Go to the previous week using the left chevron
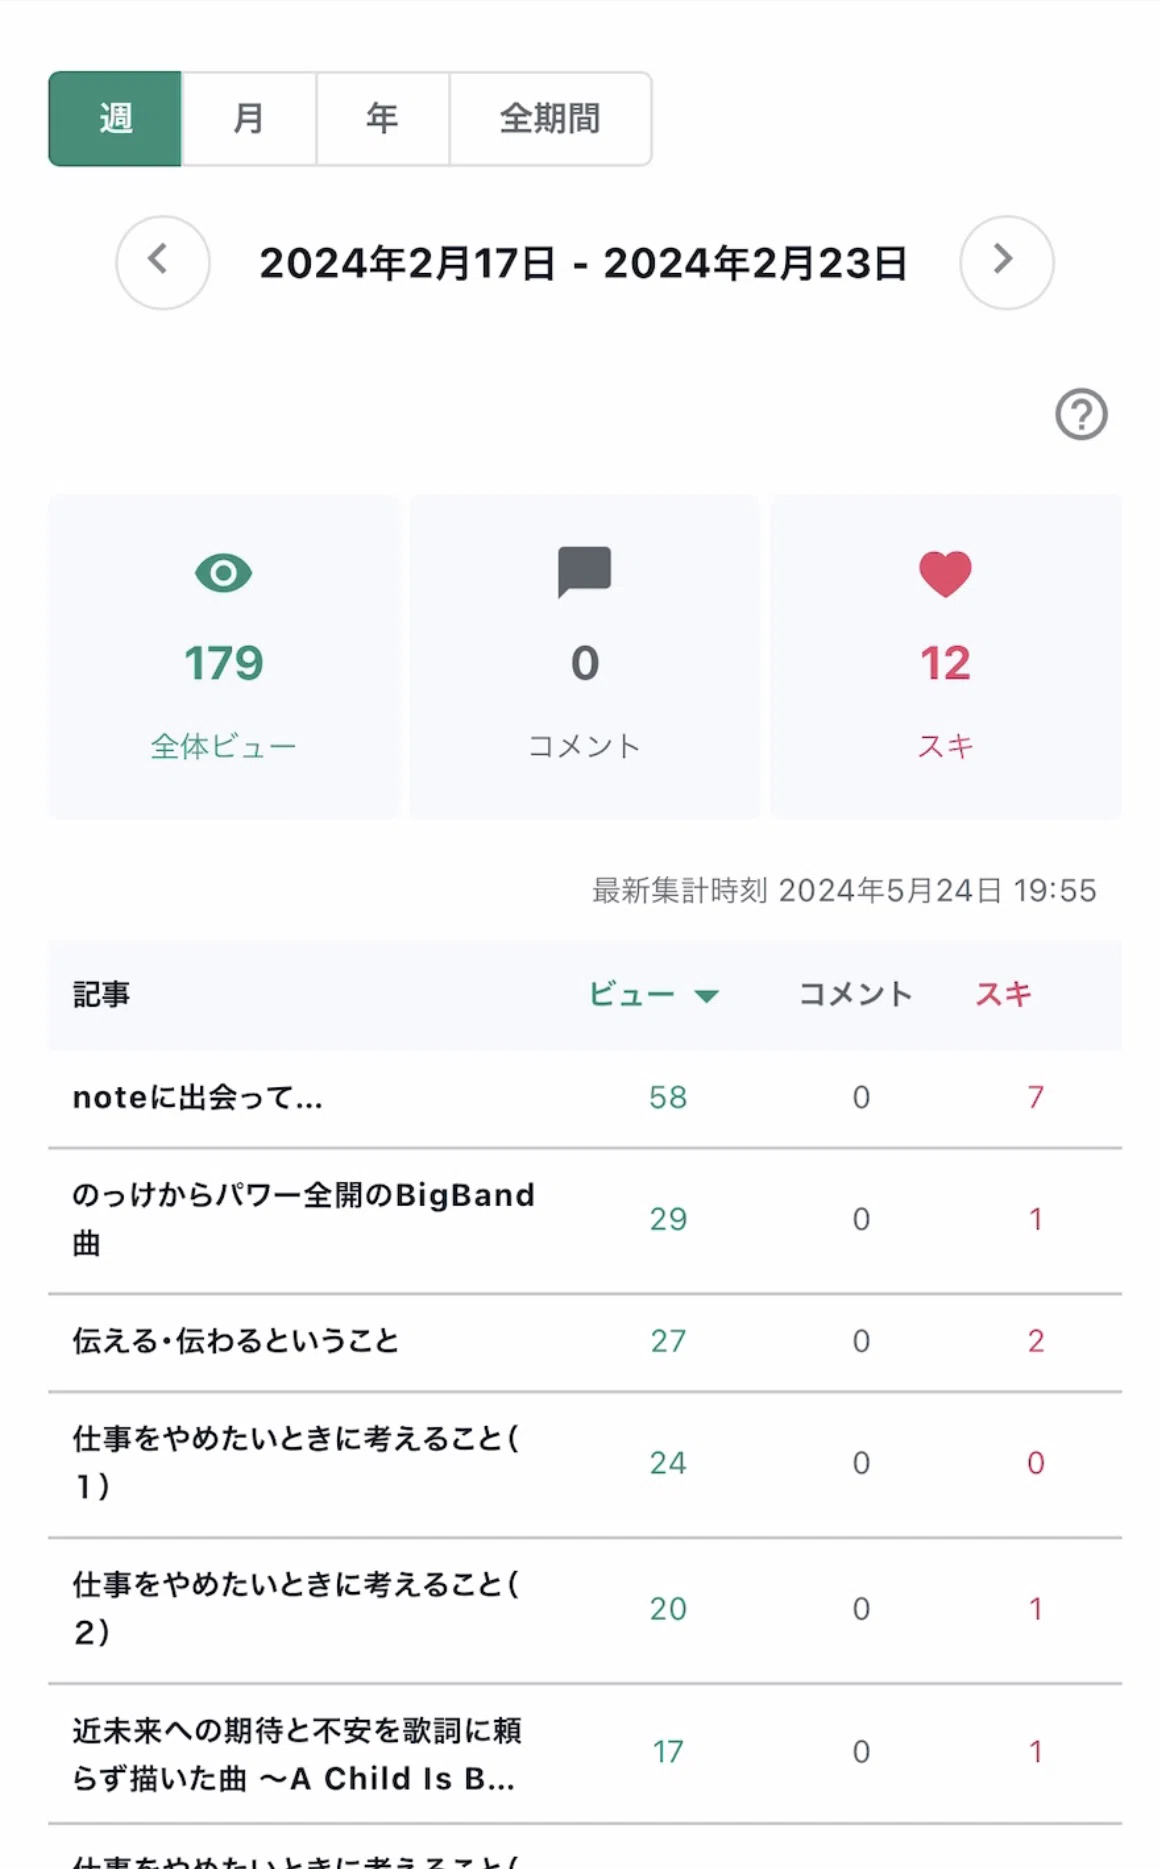This screenshot has height=1869, width=1160. (163, 262)
